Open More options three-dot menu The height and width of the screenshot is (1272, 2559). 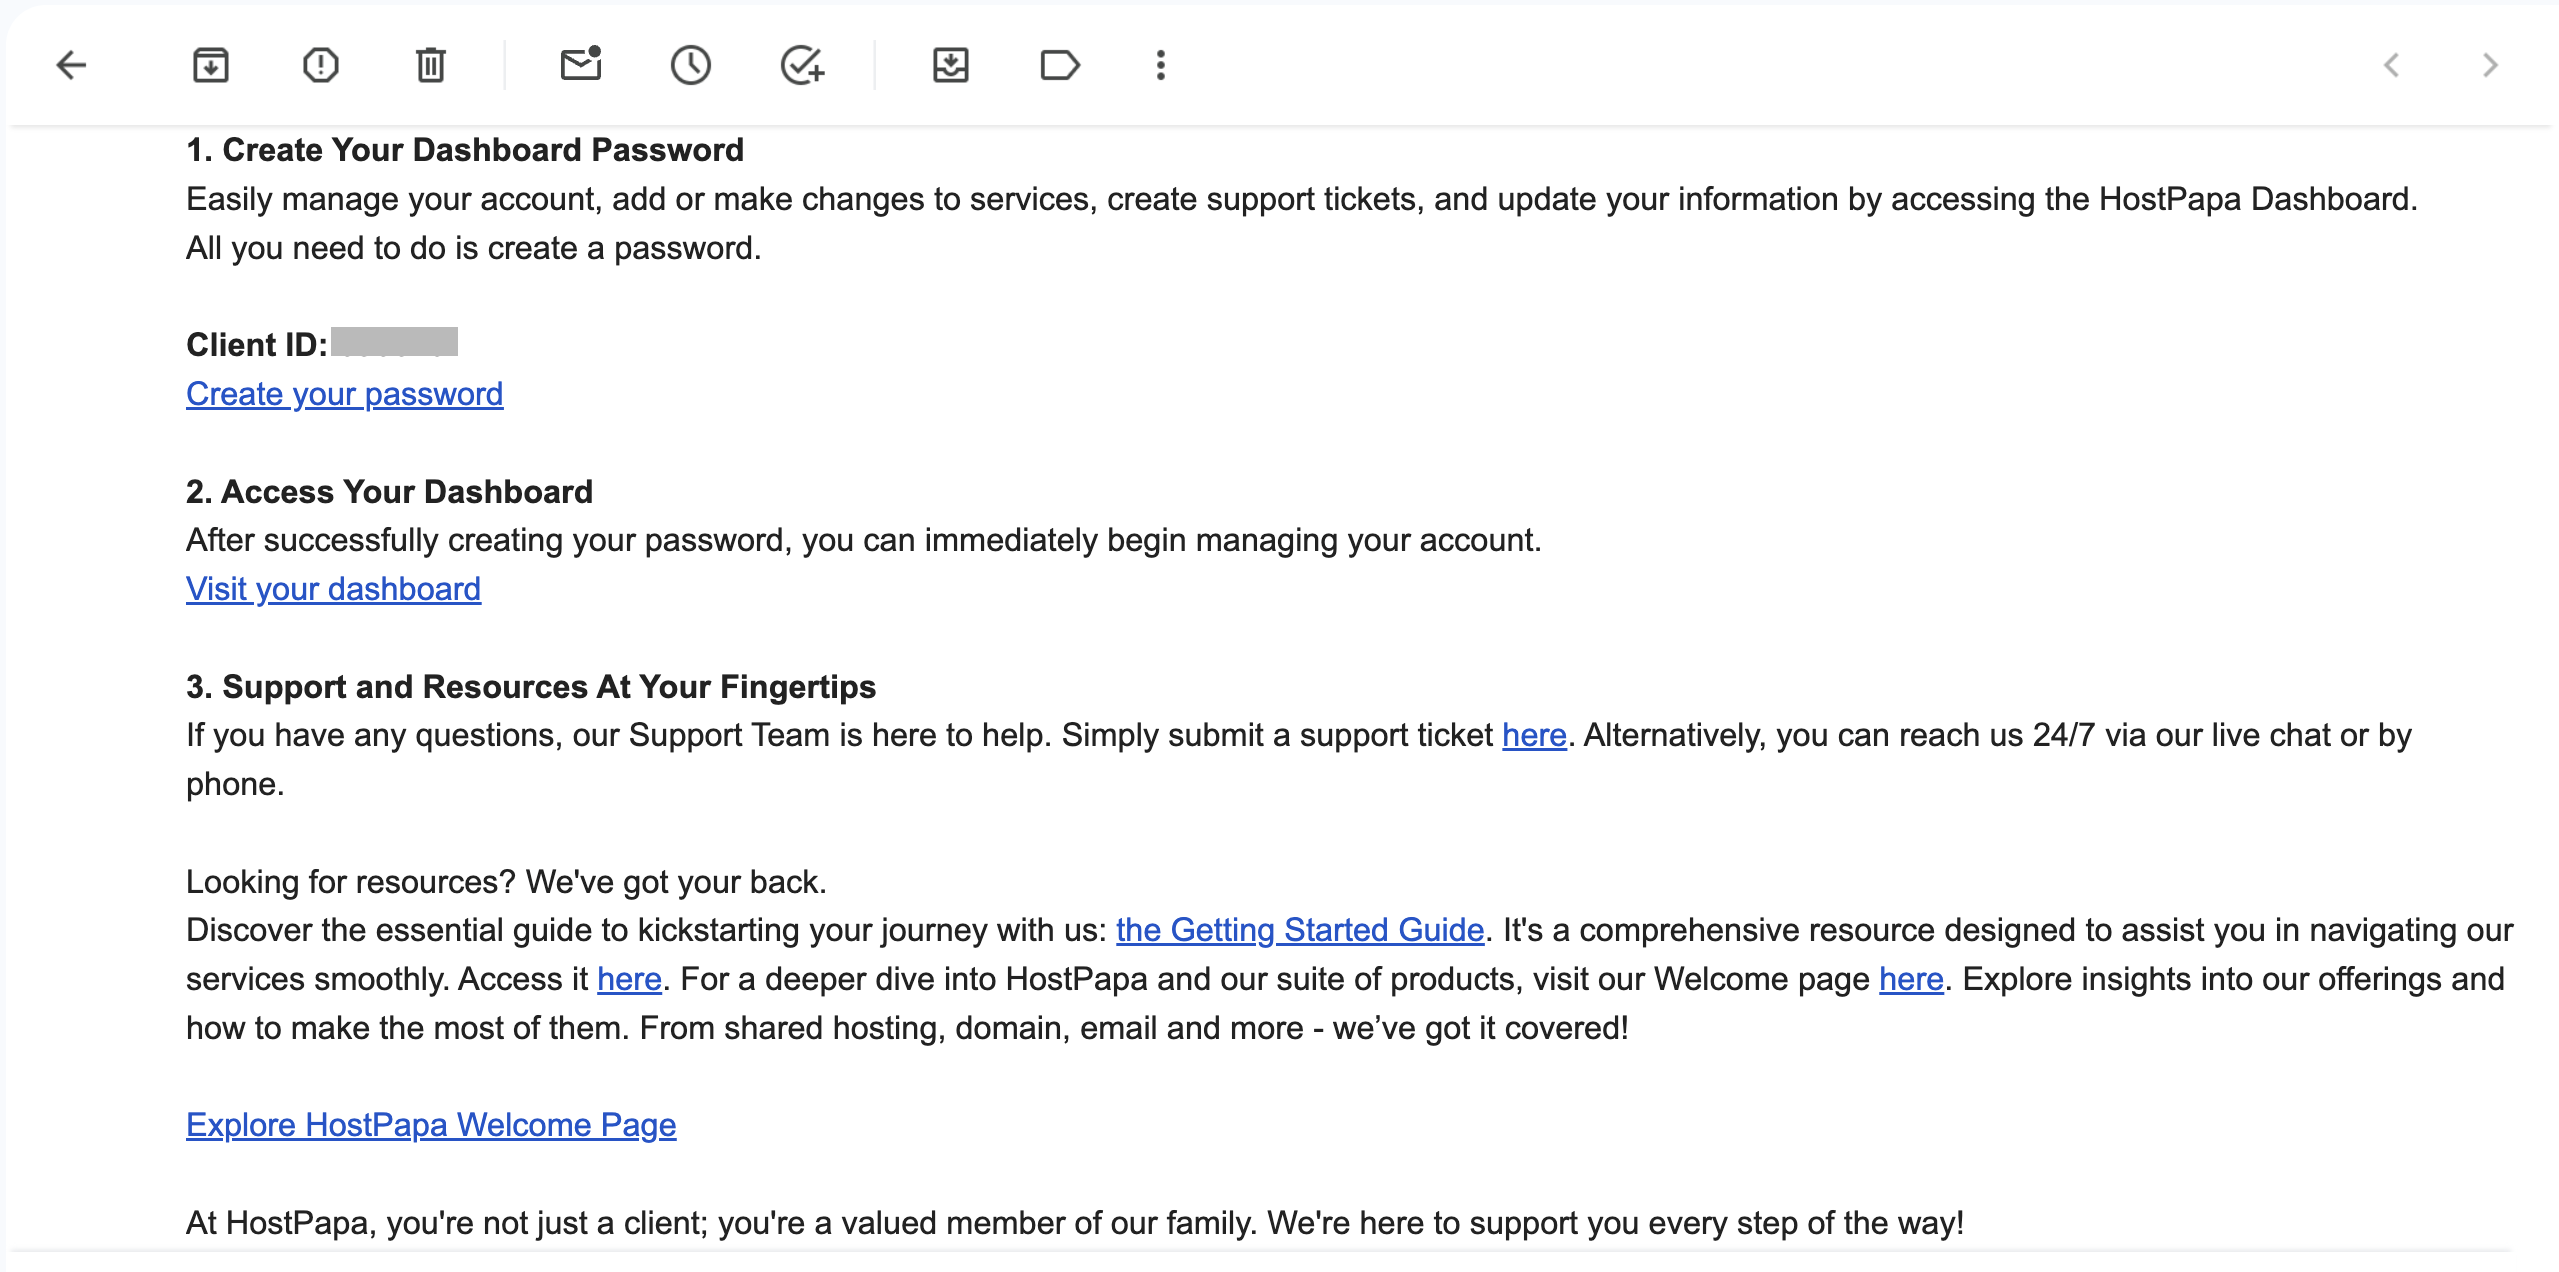point(1161,66)
